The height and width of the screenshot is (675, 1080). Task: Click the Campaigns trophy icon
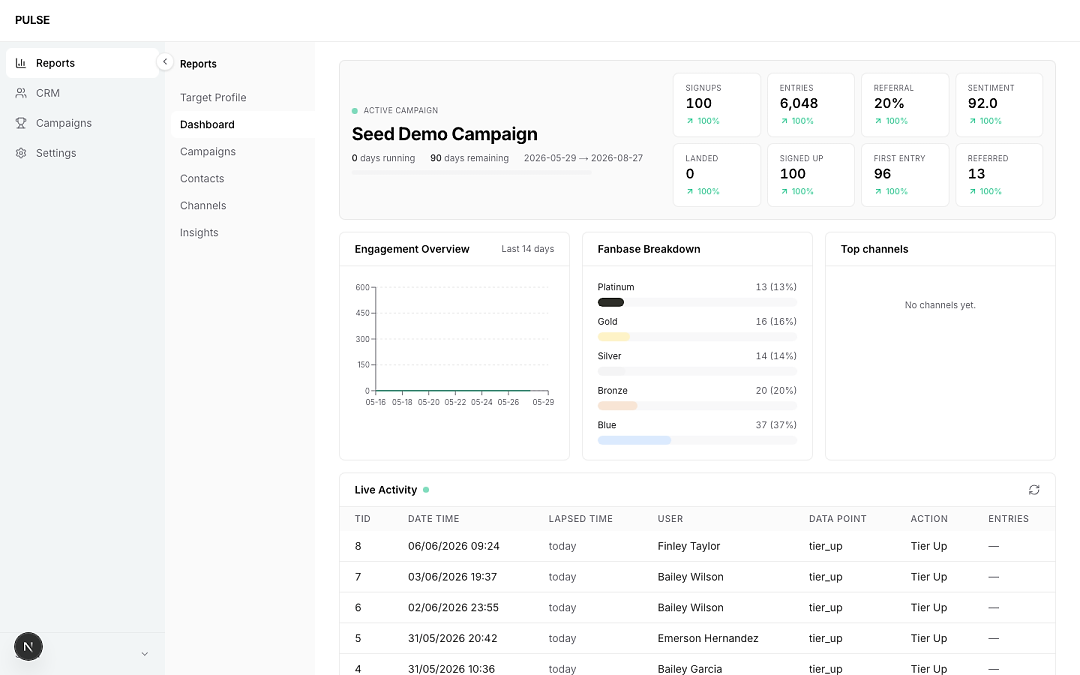point(21,123)
